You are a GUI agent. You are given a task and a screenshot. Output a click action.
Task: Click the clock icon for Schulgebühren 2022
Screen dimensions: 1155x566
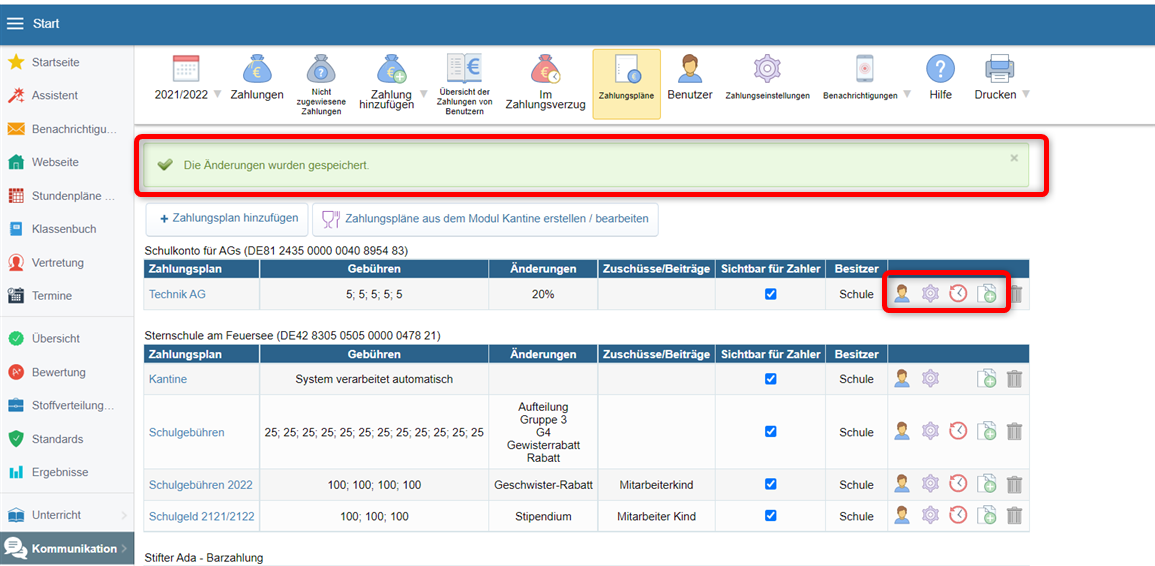click(x=958, y=485)
